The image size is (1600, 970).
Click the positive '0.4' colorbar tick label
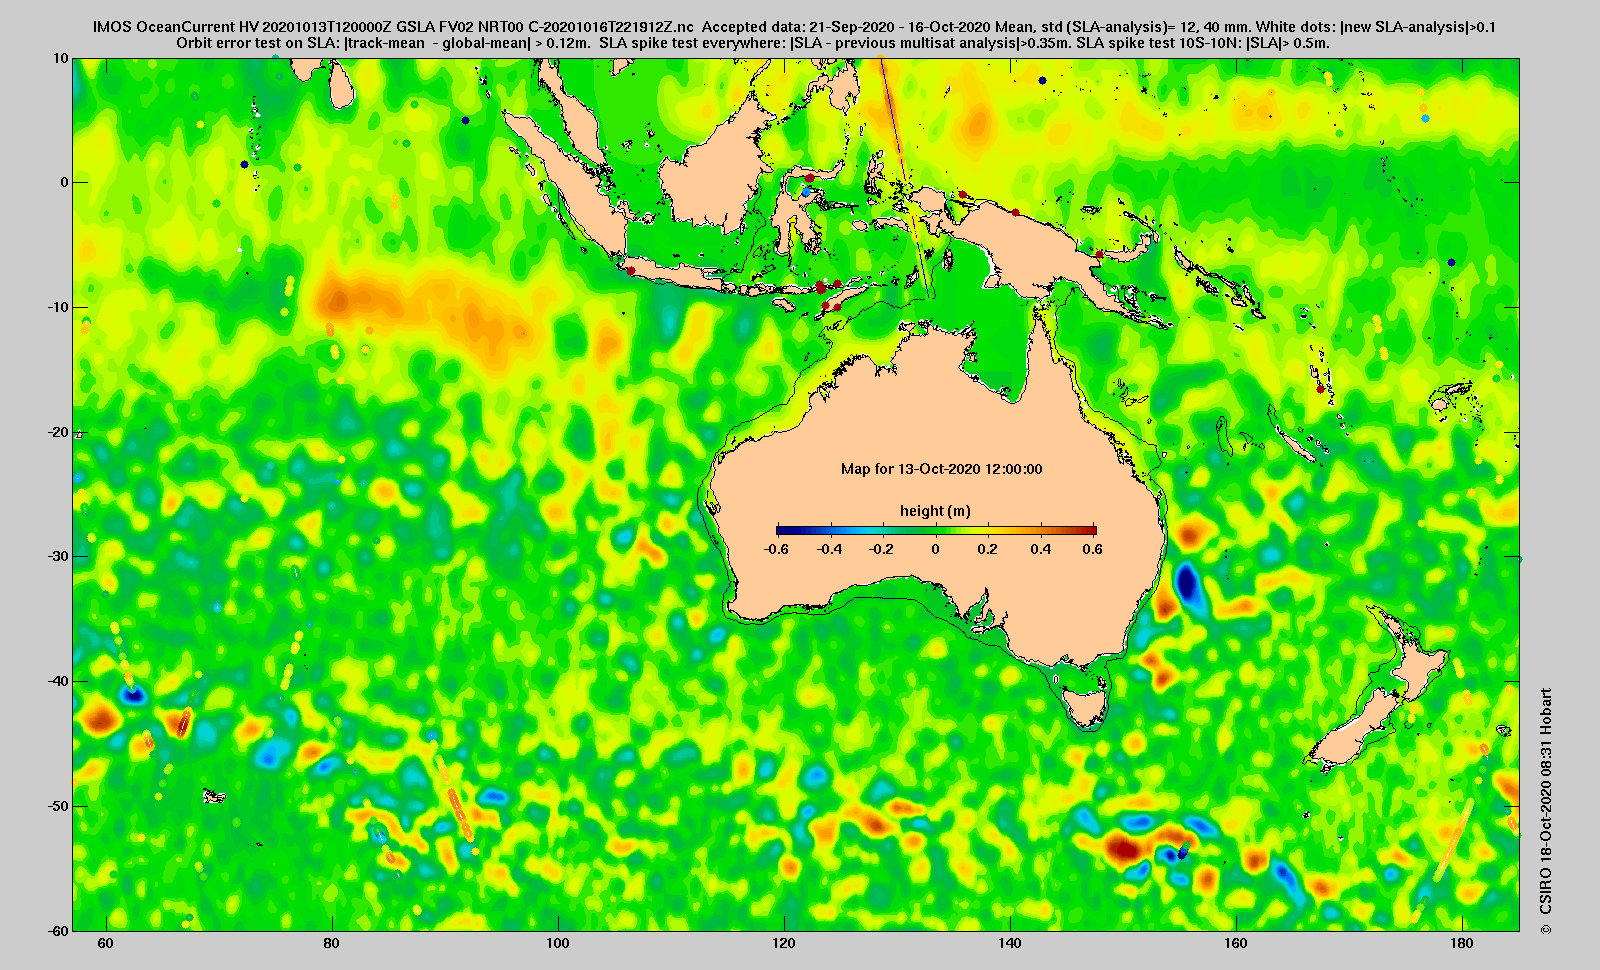(x=1041, y=549)
